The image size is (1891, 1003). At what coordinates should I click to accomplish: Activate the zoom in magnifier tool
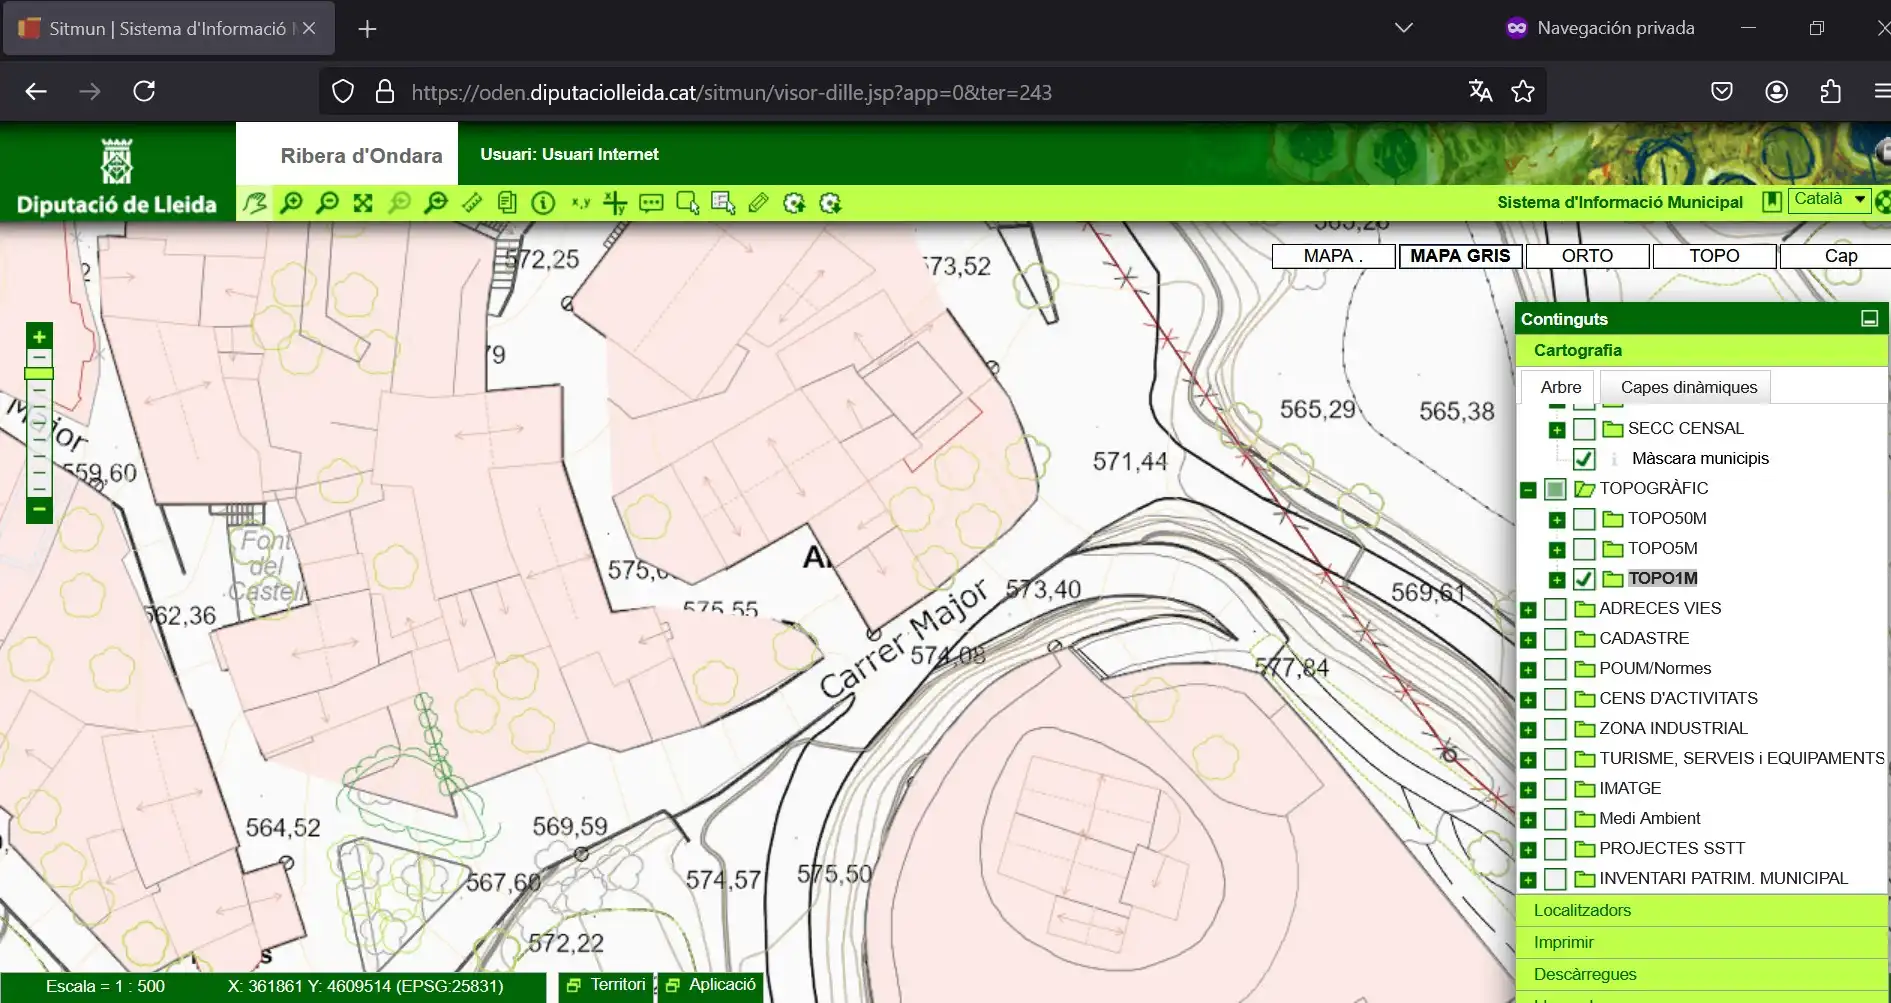pyautogui.click(x=291, y=203)
